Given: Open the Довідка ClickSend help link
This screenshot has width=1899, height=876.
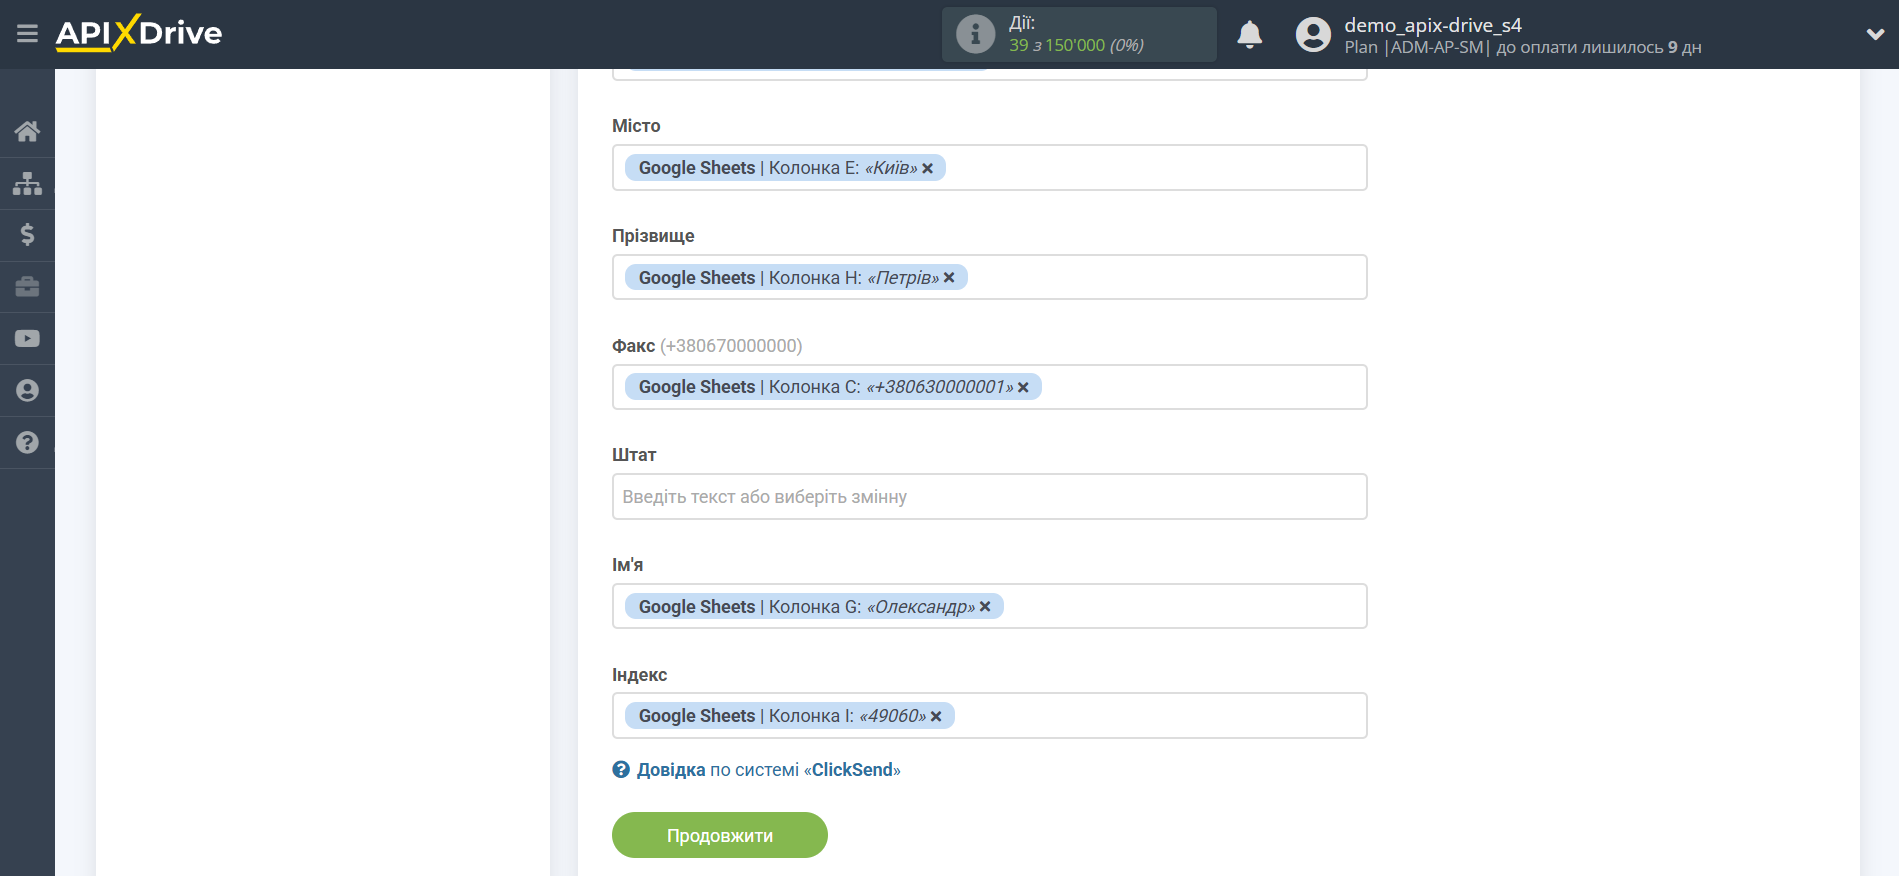Looking at the screenshot, I should coord(768,770).
